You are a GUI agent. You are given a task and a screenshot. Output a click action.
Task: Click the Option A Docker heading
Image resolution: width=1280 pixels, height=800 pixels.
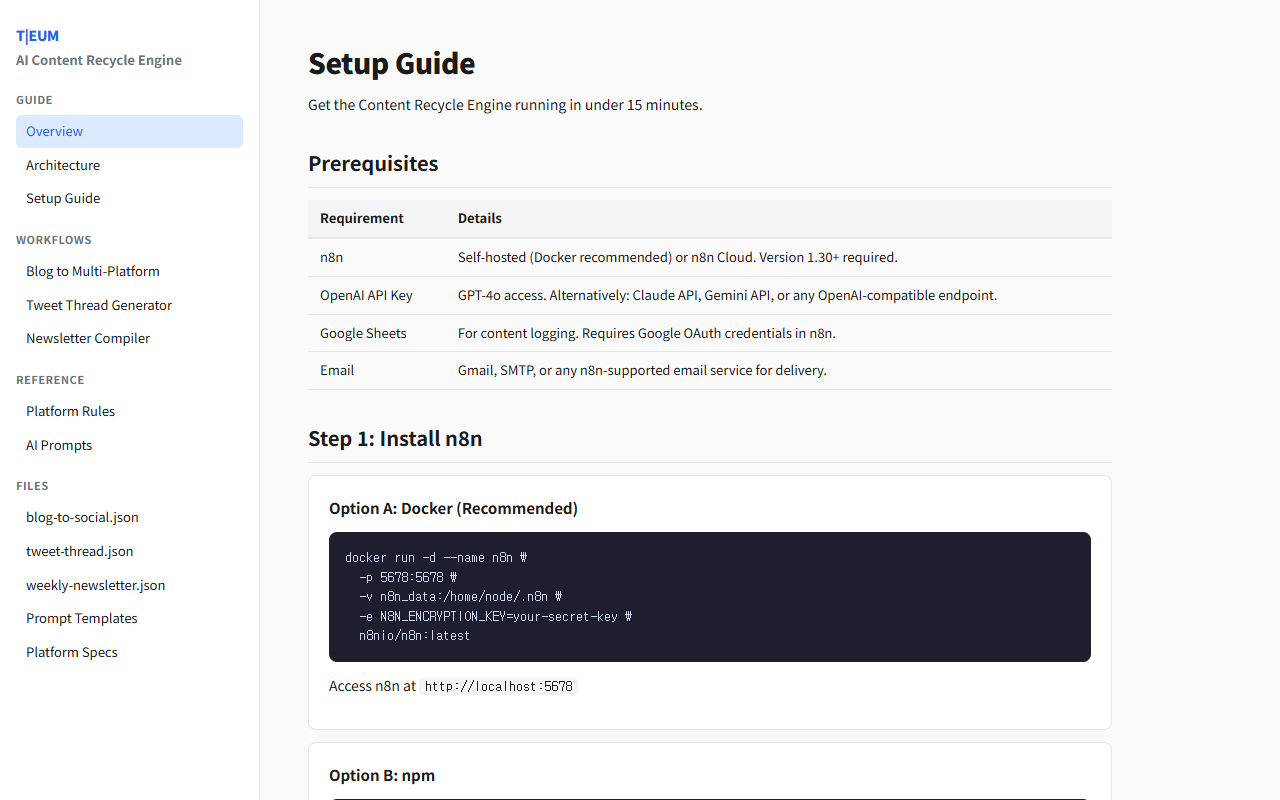(x=453, y=508)
